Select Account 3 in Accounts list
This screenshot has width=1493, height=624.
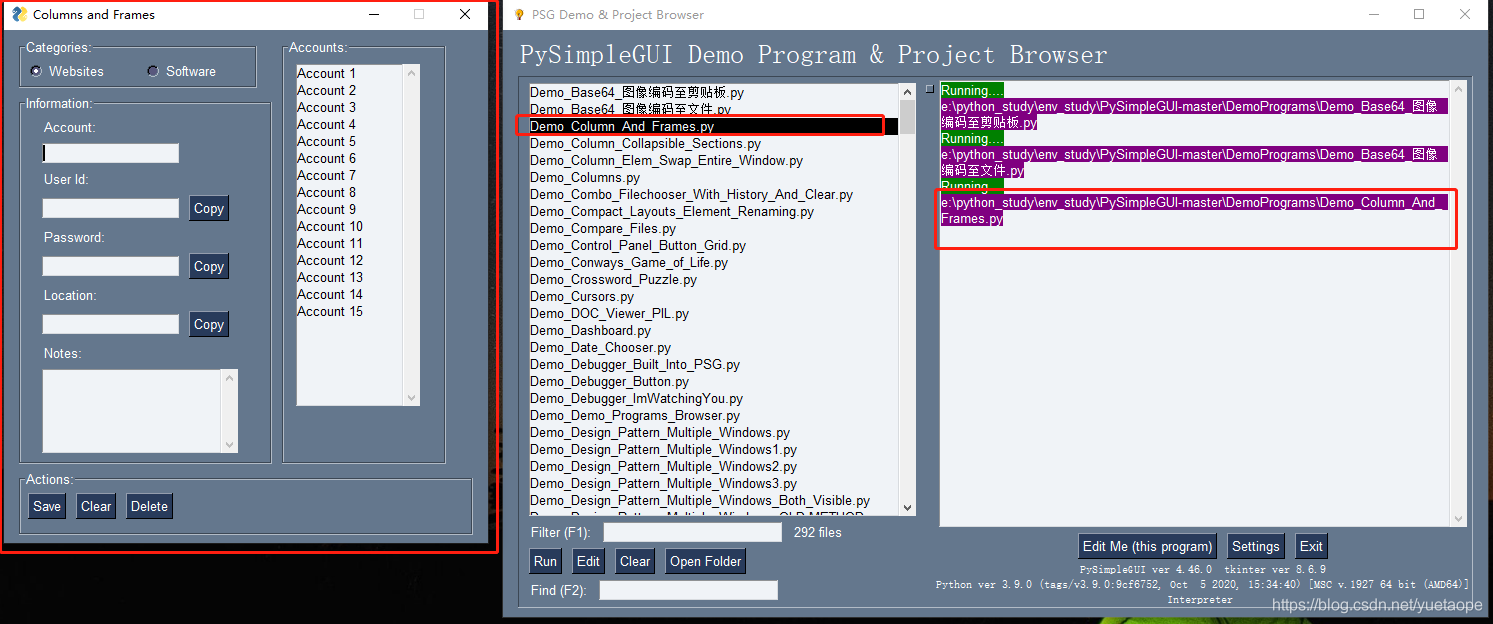coord(349,107)
